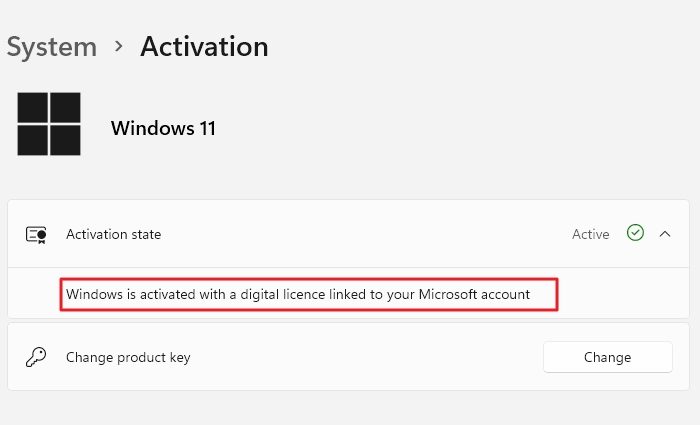Screen dimensions: 700x425
Task: Click the Activation state certificate icon
Action: tap(37, 234)
